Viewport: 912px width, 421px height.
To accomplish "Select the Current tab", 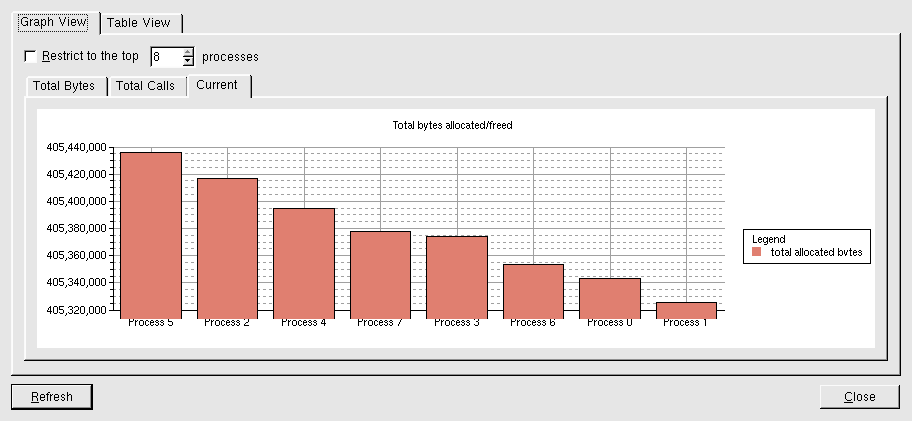I will click(217, 85).
